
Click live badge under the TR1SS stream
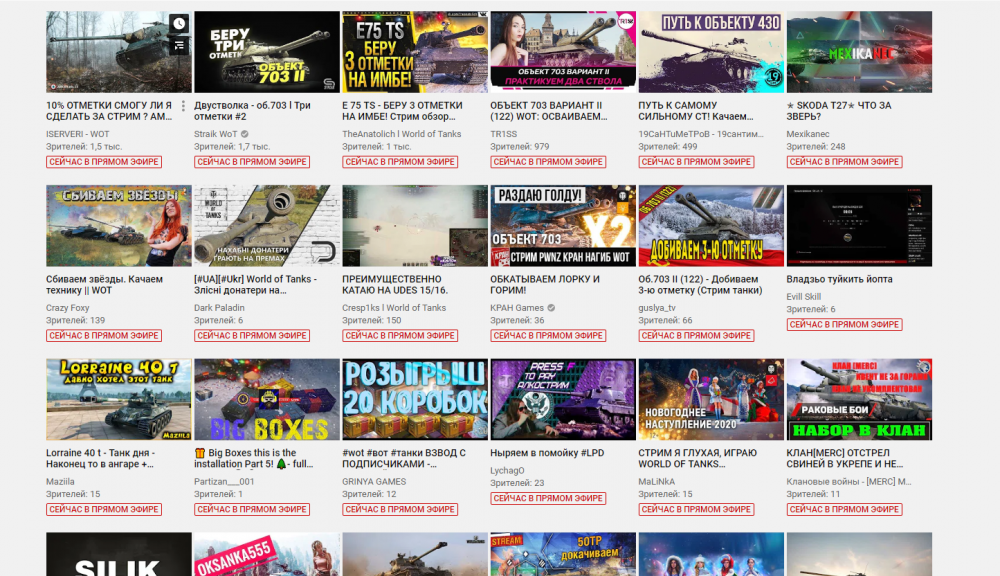coord(548,161)
